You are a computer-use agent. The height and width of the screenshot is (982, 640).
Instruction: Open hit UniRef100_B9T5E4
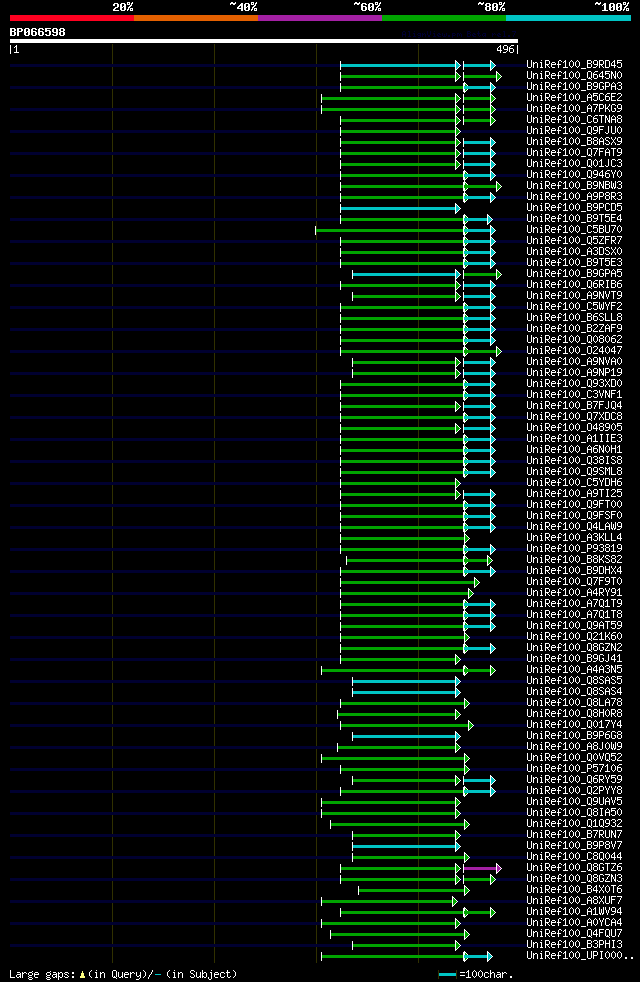pyautogui.click(x=574, y=219)
